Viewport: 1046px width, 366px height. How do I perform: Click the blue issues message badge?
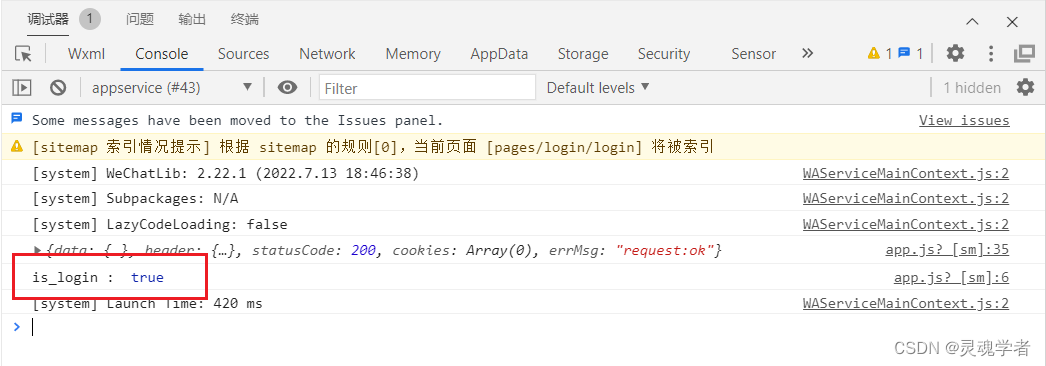click(x=911, y=53)
